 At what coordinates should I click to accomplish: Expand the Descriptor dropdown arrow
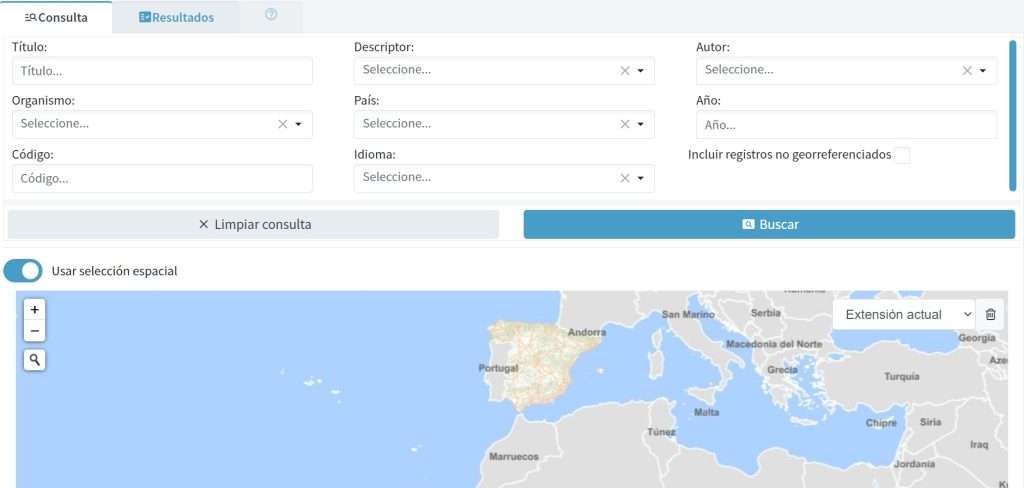[x=640, y=70]
